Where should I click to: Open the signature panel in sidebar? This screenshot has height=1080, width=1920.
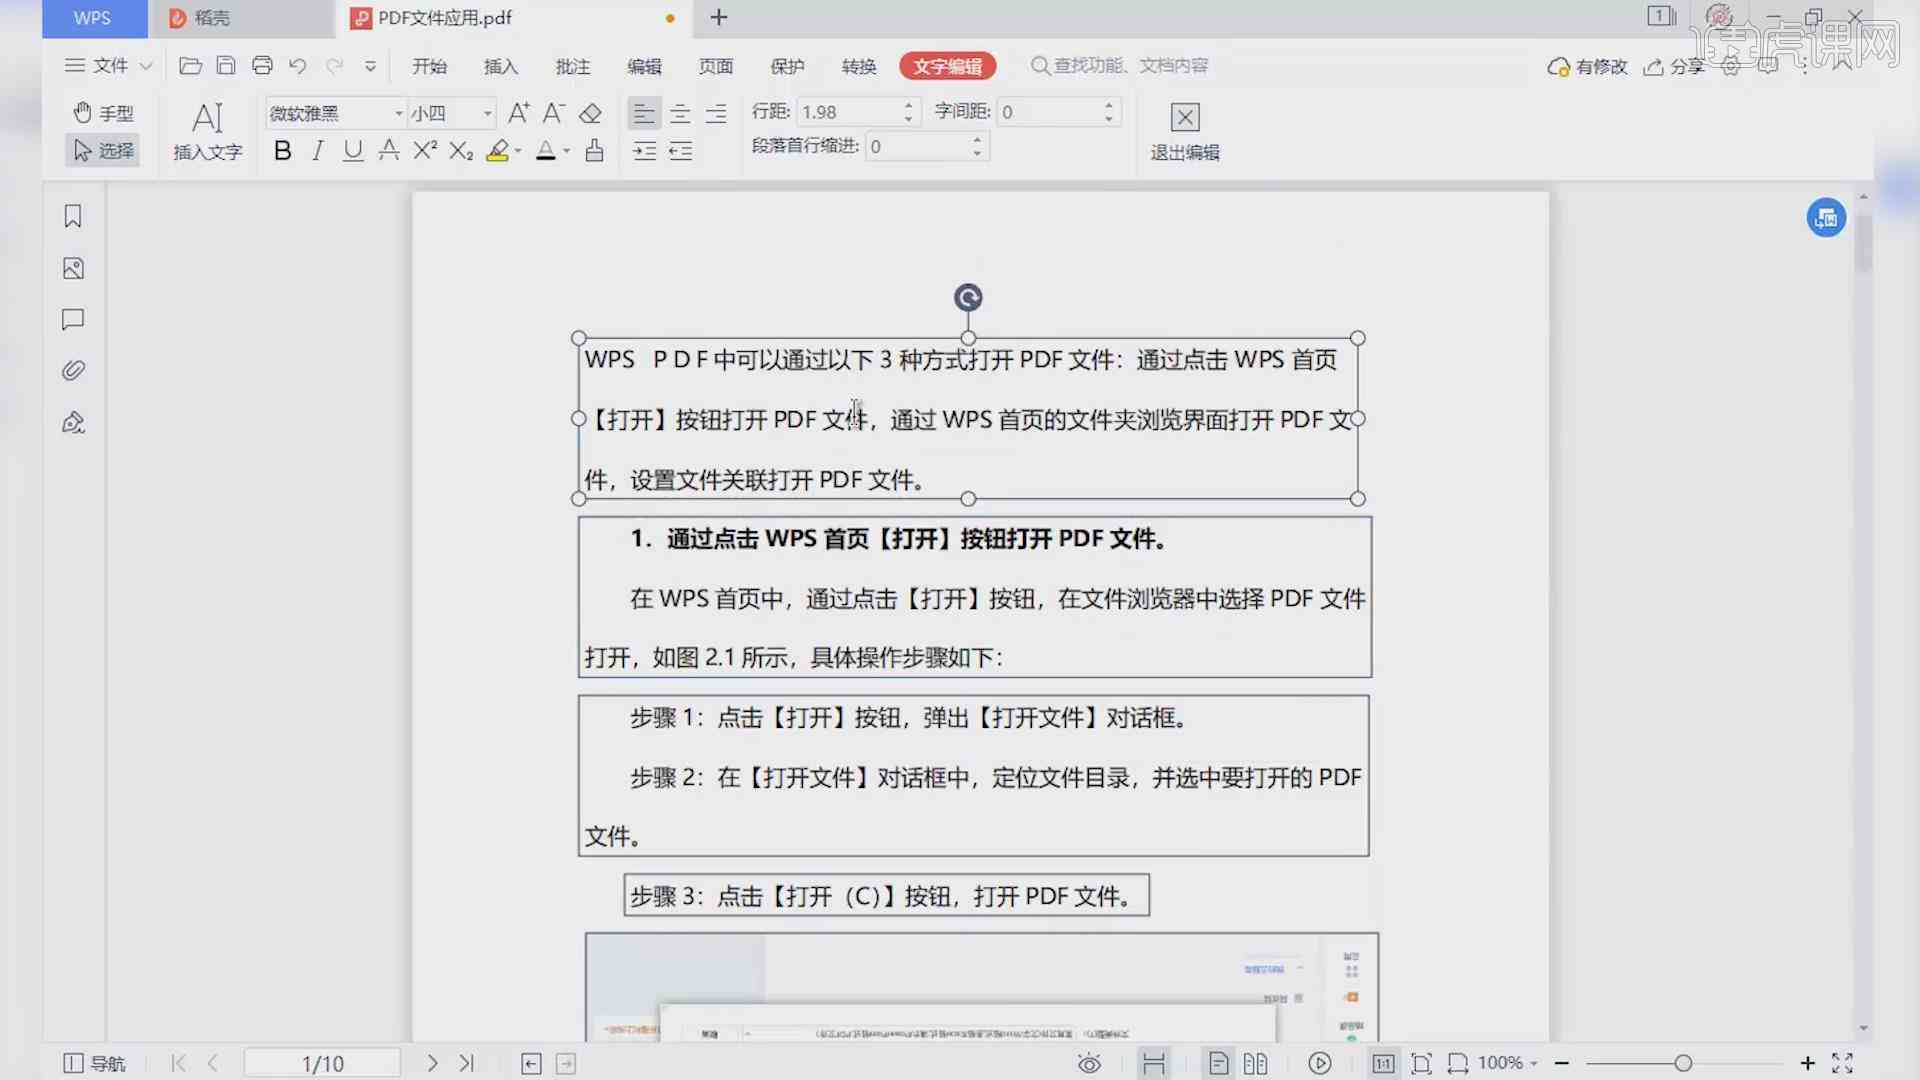pyautogui.click(x=73, y=423)
